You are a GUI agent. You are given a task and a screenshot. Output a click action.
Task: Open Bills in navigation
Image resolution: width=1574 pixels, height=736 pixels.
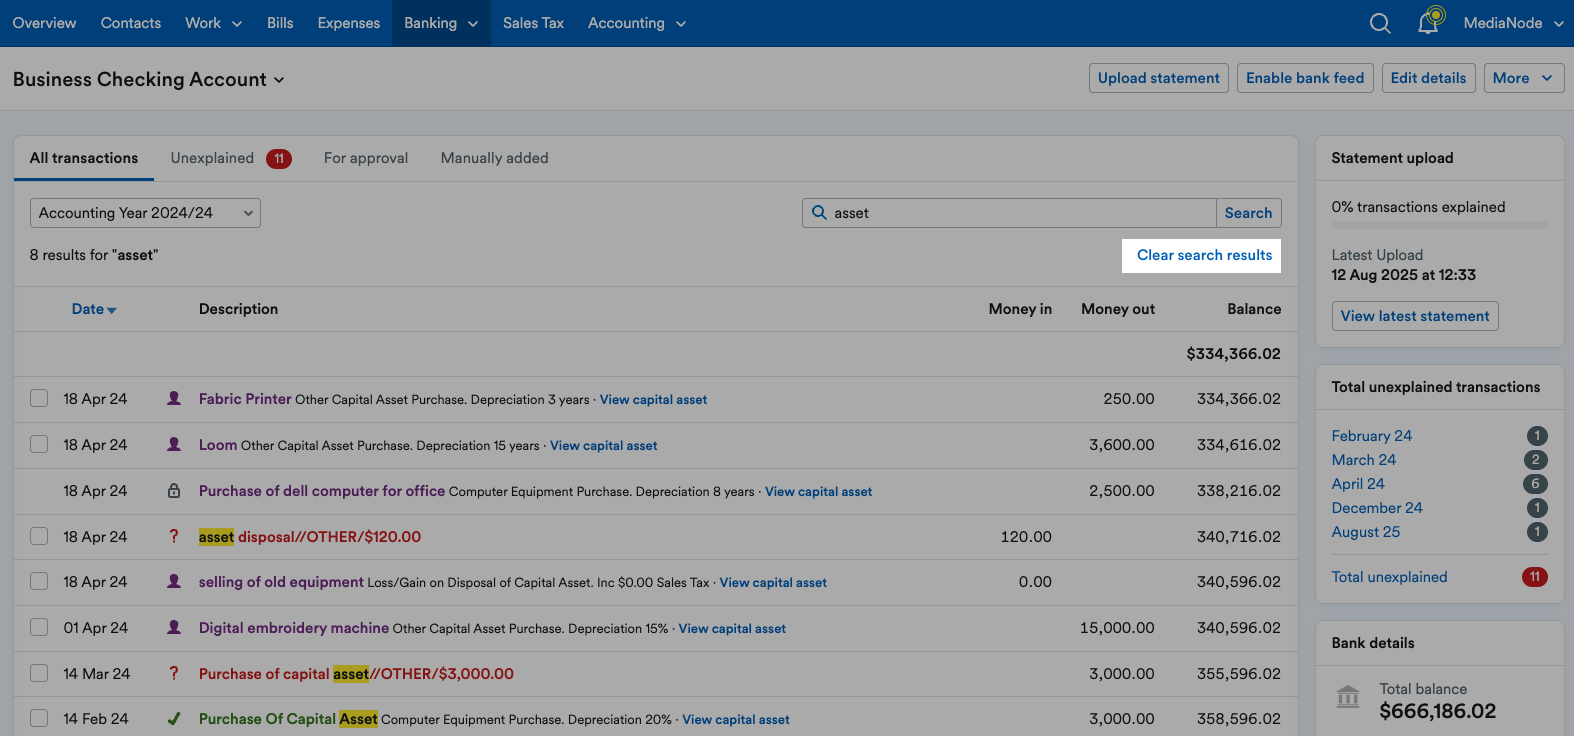click(x=280, y=23)
